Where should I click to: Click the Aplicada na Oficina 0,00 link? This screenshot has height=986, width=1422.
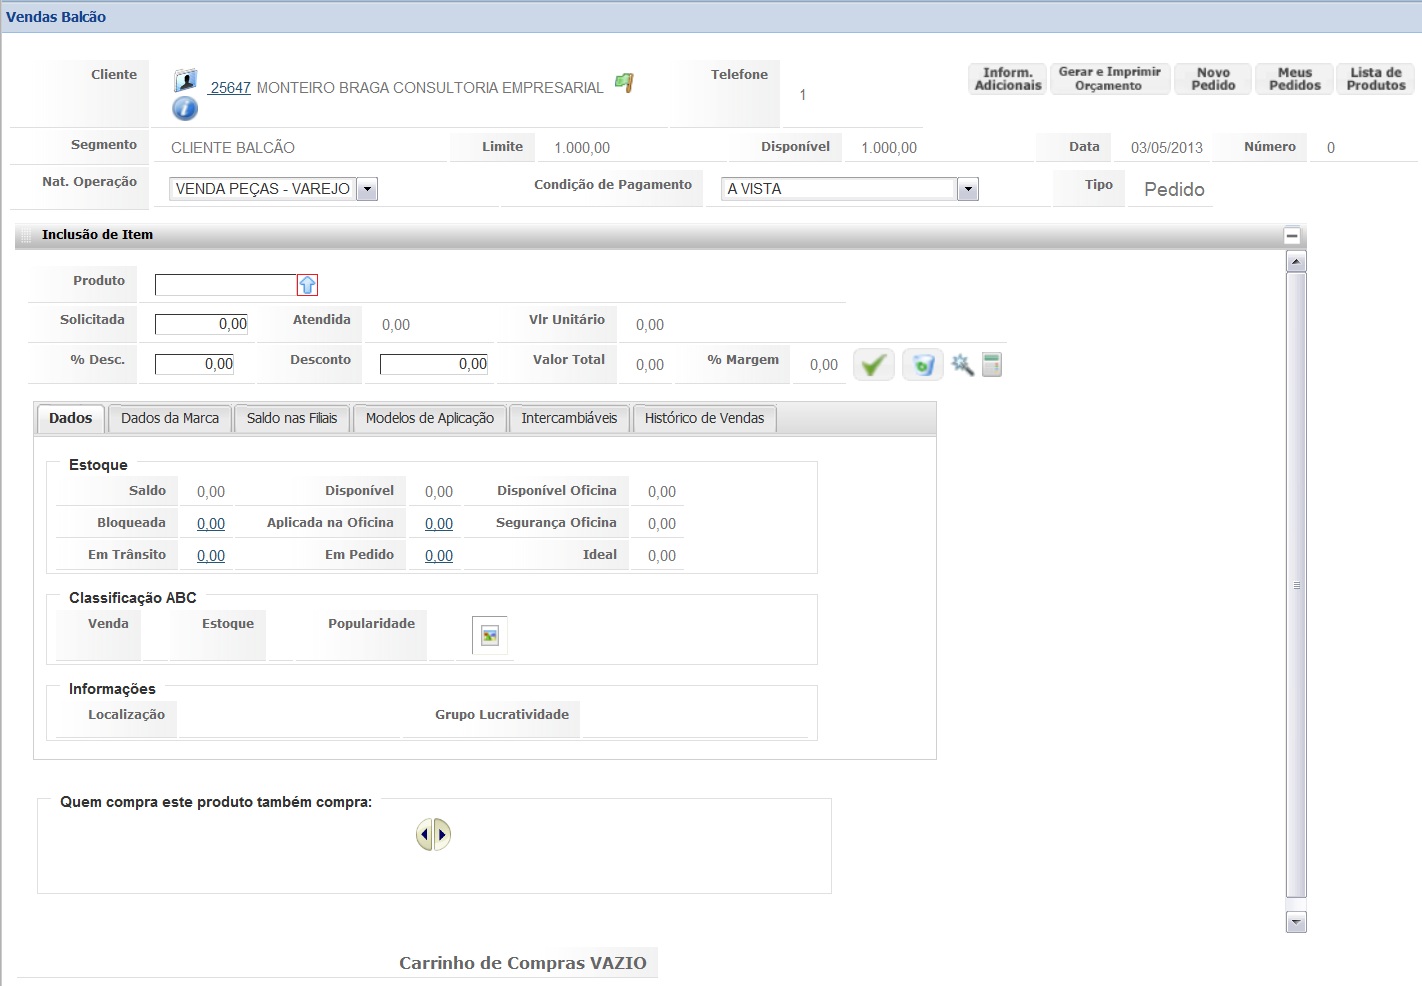(439, 524)
